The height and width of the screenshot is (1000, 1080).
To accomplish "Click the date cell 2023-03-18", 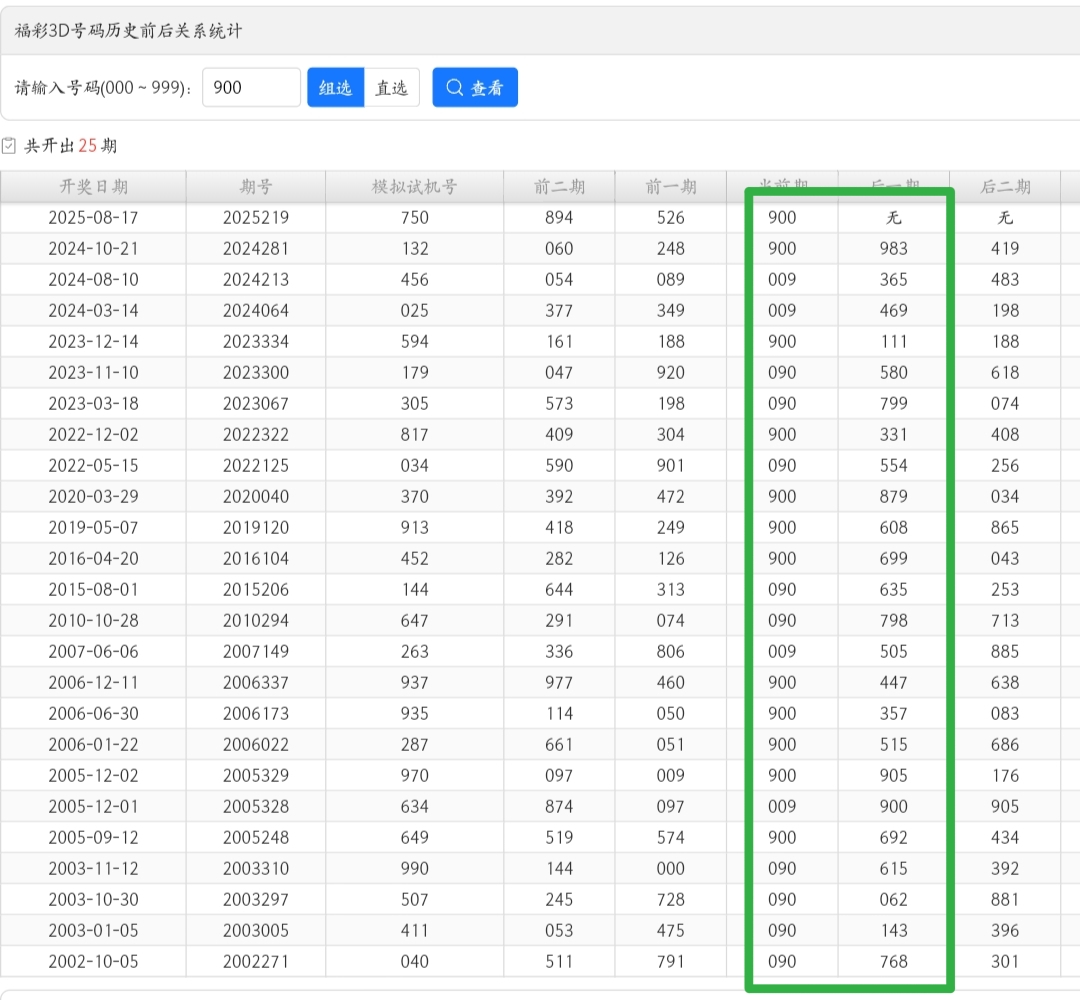I will click(94, 404).
